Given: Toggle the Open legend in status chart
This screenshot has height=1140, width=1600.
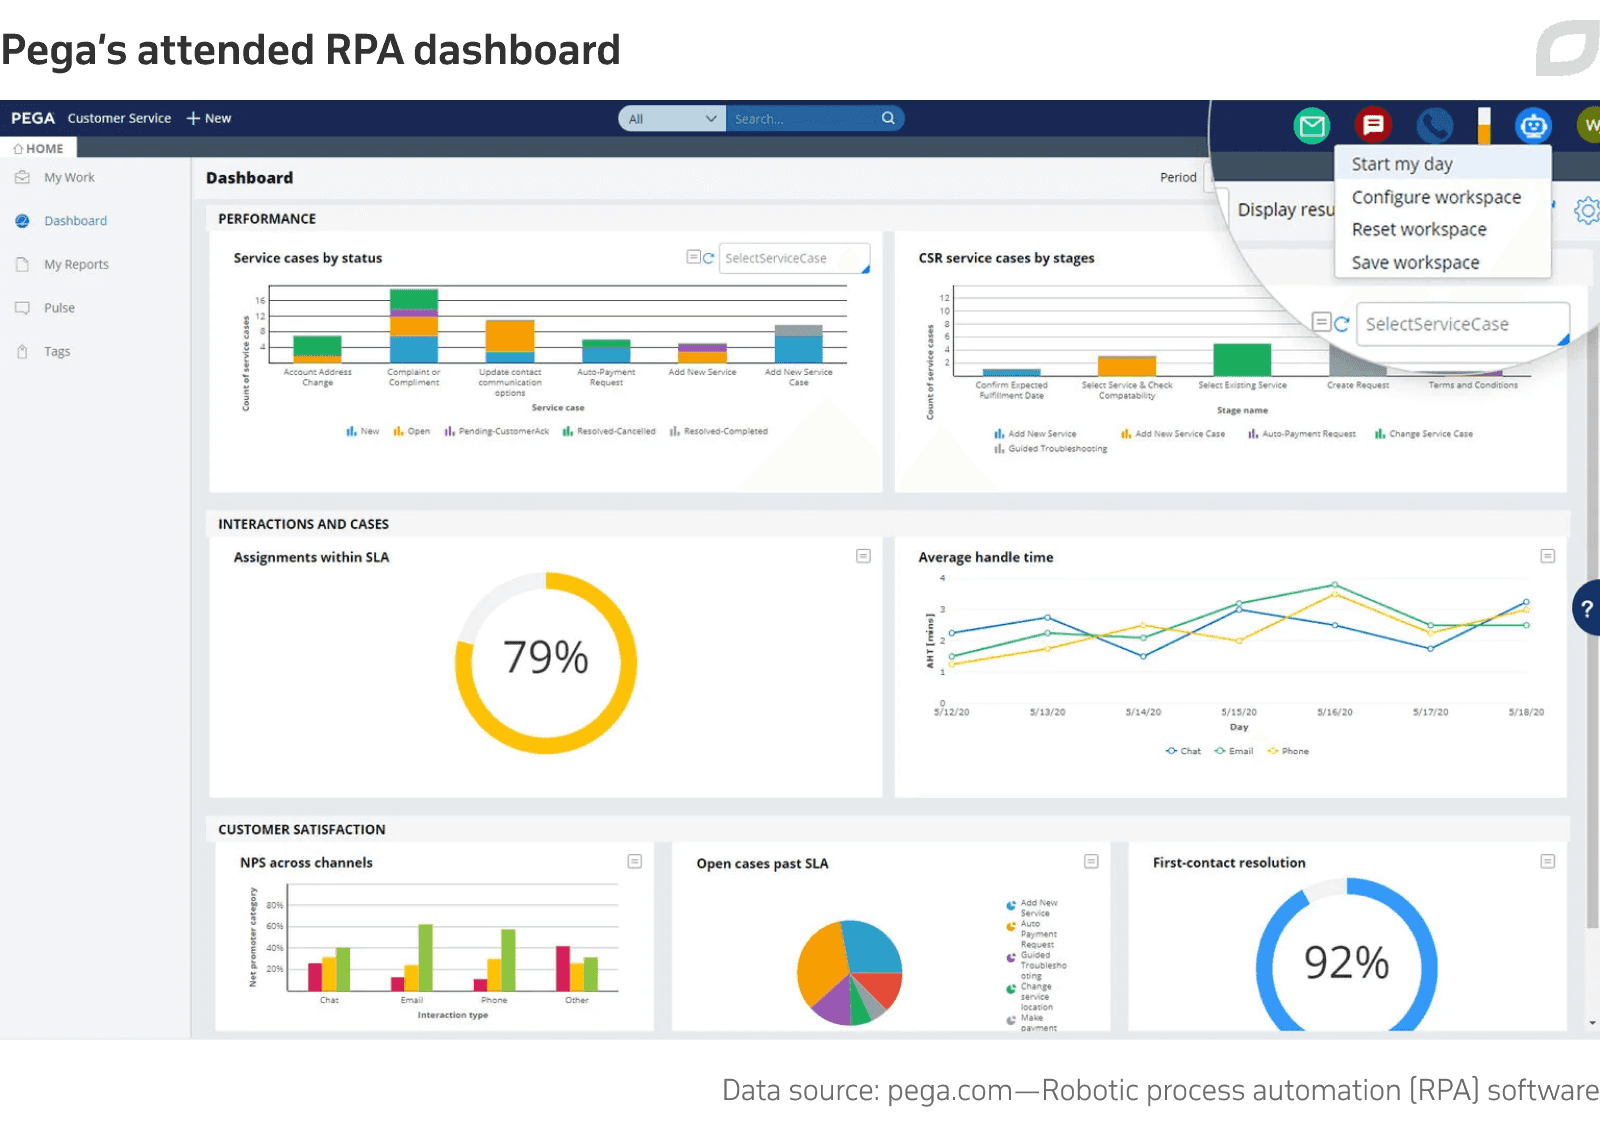Looking at the screenshot, I should [x=411, y=432].
